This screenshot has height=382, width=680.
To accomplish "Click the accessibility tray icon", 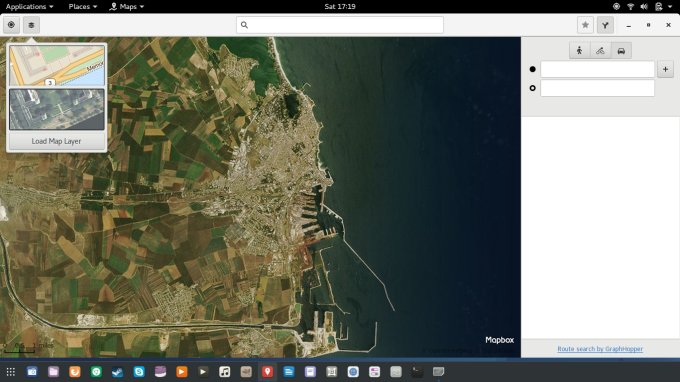I will tap(616, 7).
